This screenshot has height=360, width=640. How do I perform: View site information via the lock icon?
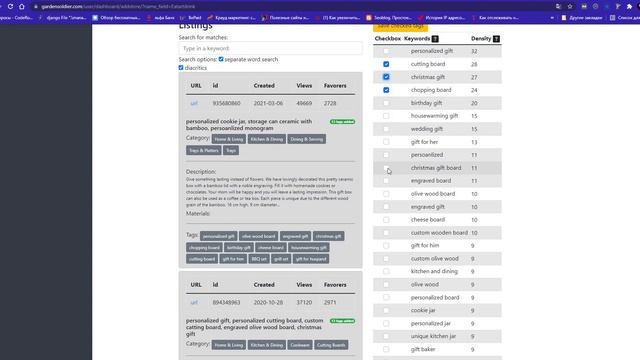point(36,7)
